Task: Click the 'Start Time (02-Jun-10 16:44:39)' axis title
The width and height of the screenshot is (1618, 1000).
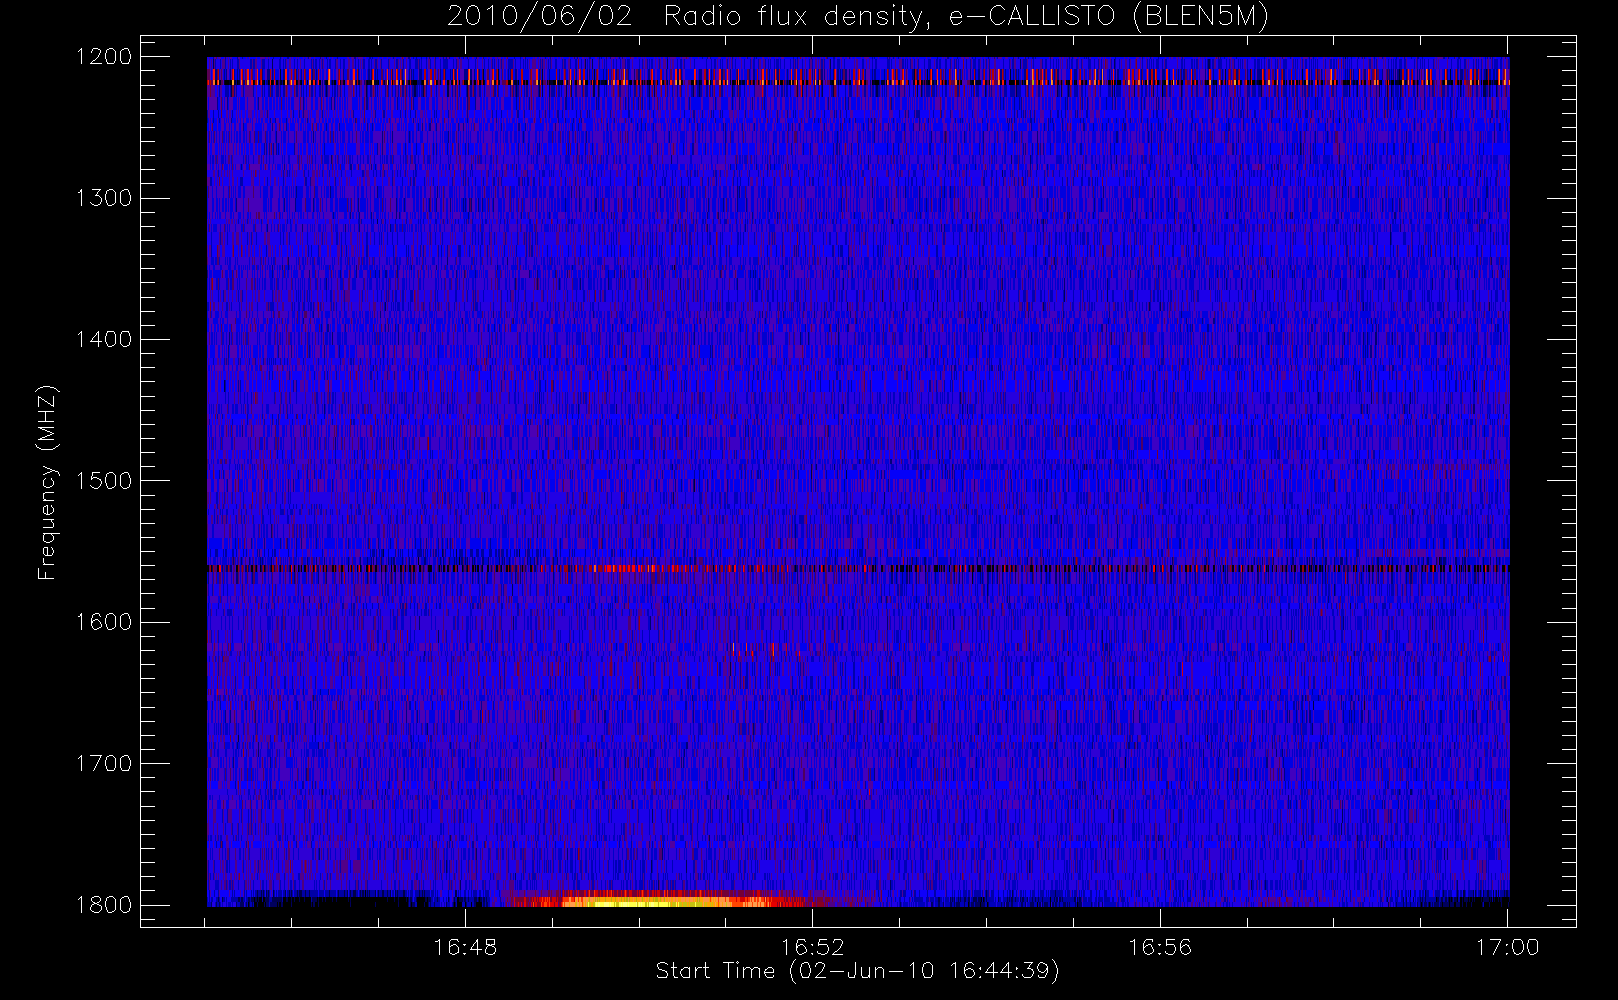Action: [857, 971]
